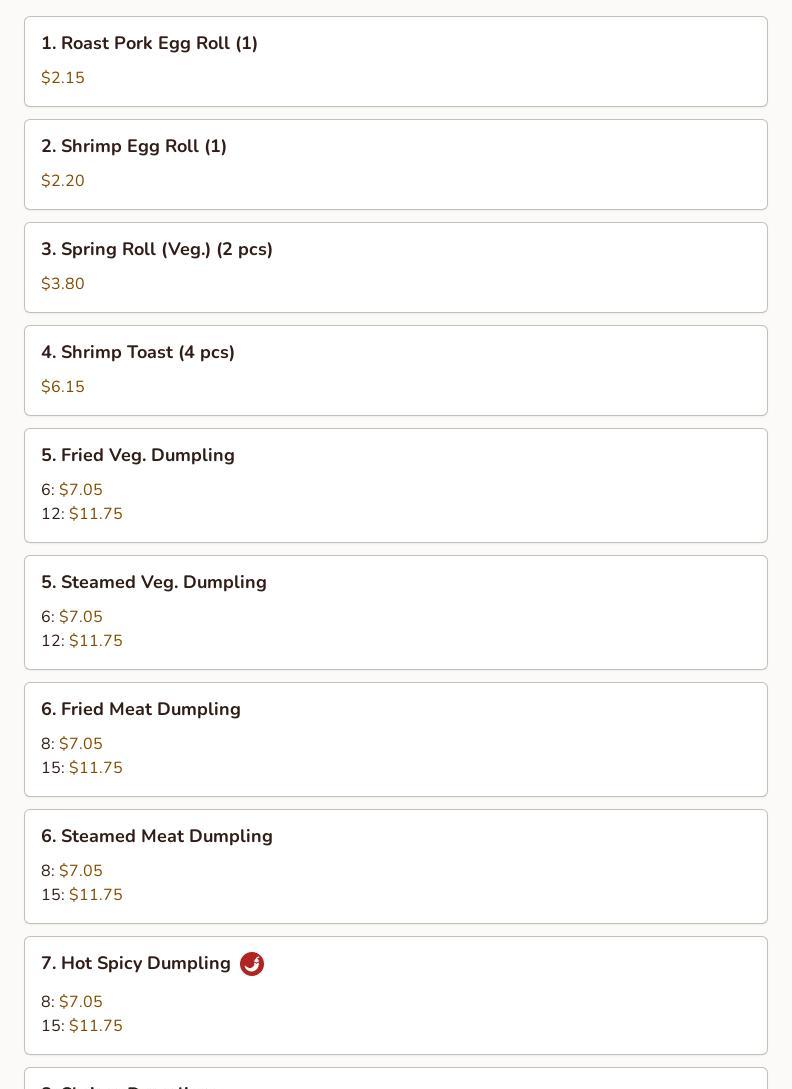The width and height of the screenshot is (792, 1089).
Task: Click the $6.15 Shrimp Toast price
Action: [x=63, y=386]
